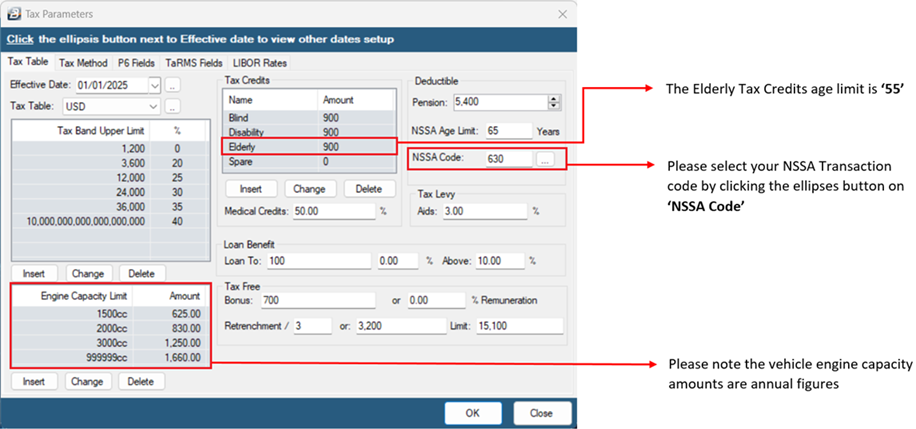Click Delete under the Engine Capacity table
This screenshot has width=916, height=429.
[x=141, y=382]
